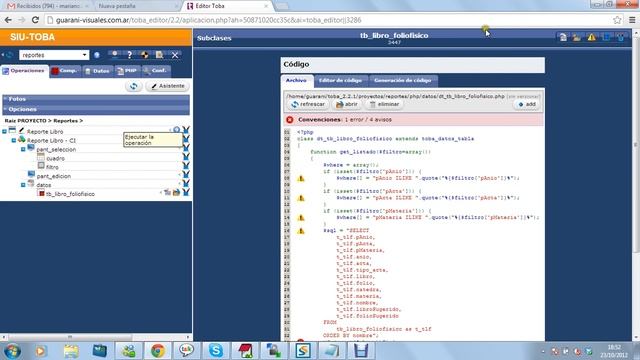Click the refrescar button
Screen dimensions: 640x360
point(308,104)
